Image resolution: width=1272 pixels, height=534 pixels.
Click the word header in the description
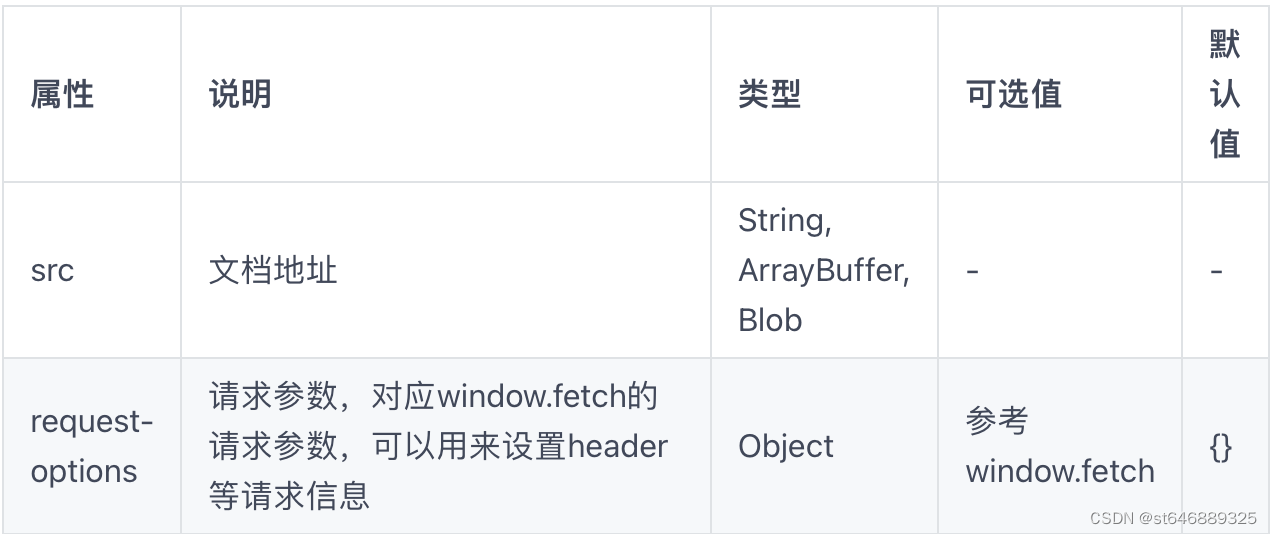click(617, 446)
